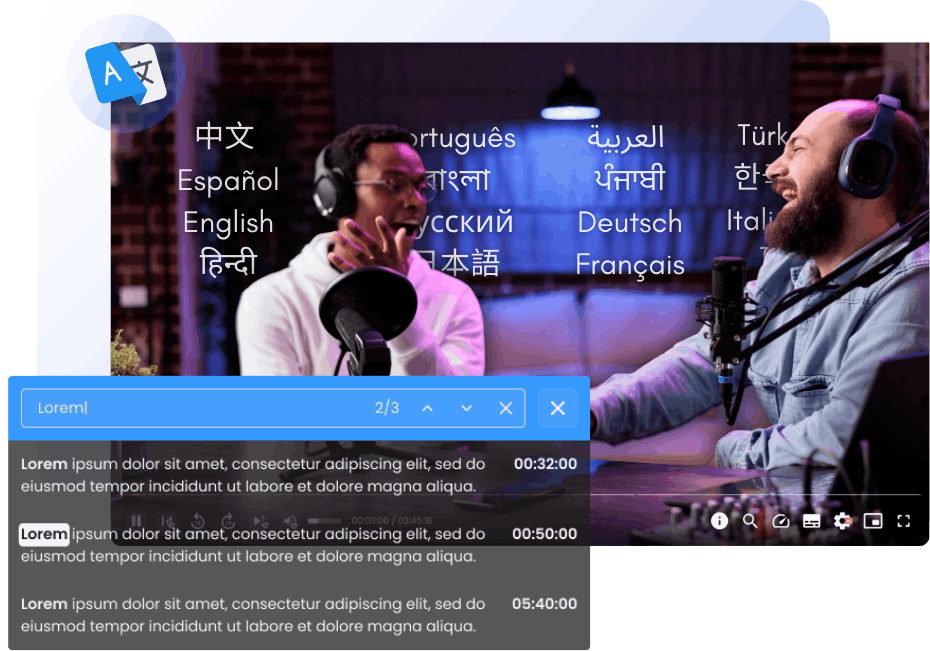Close the transcript search panel
930x651 pixels.
pos(558,408)
